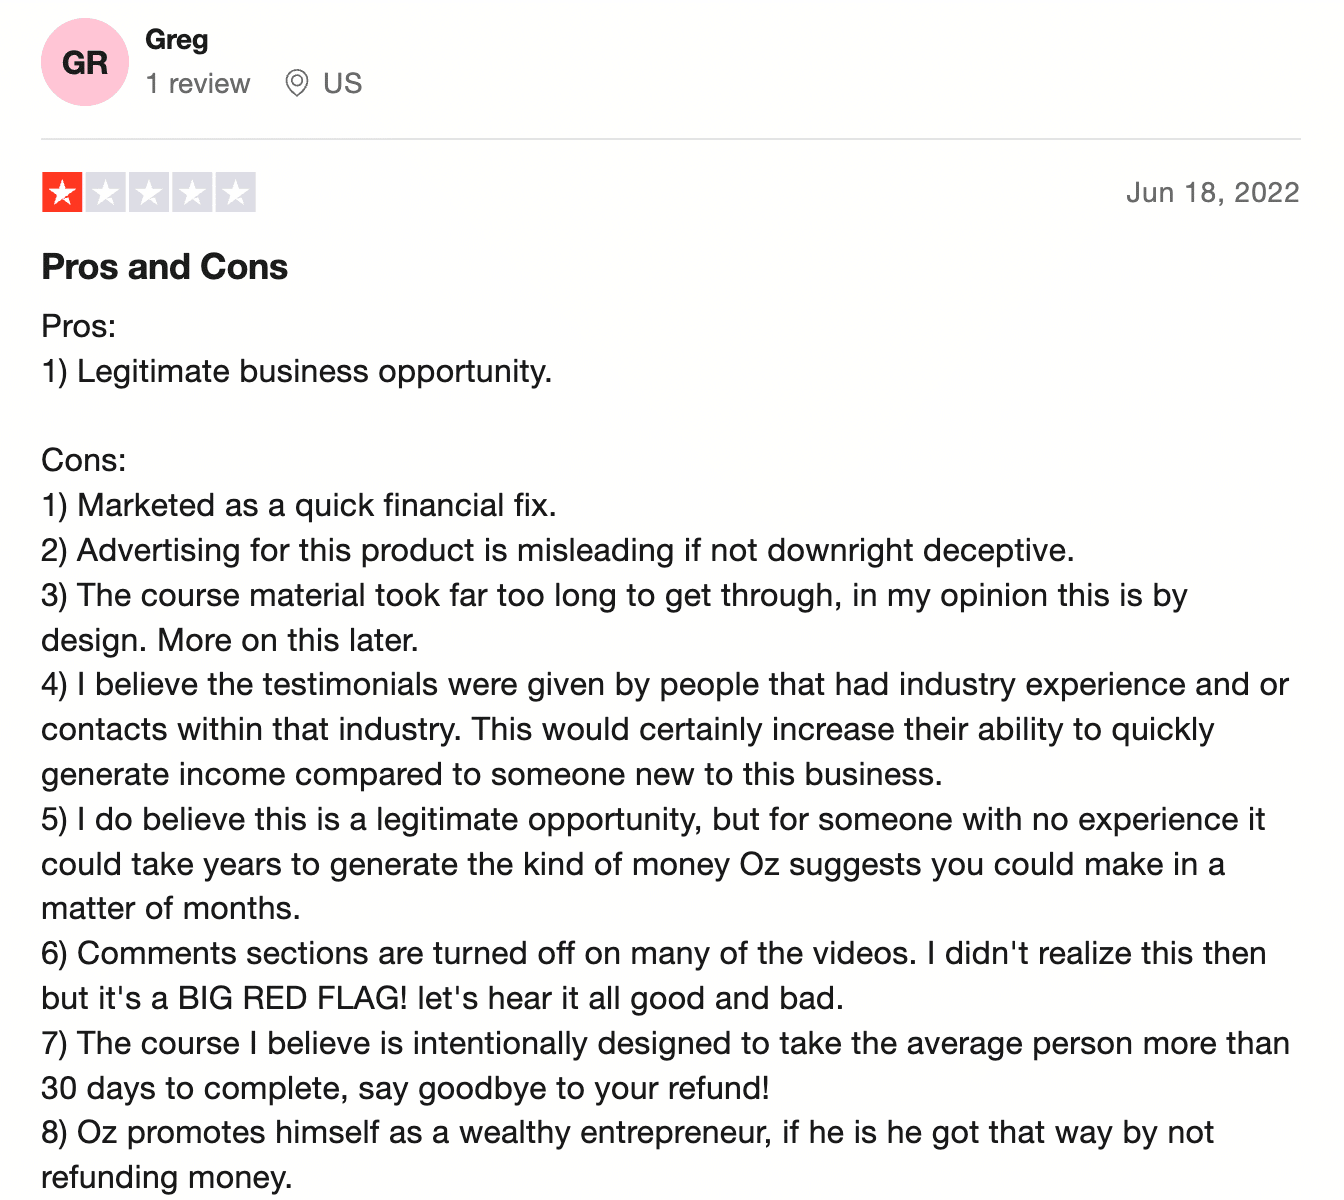Click the 'Advertising for this product' sentence

[558, 550]
